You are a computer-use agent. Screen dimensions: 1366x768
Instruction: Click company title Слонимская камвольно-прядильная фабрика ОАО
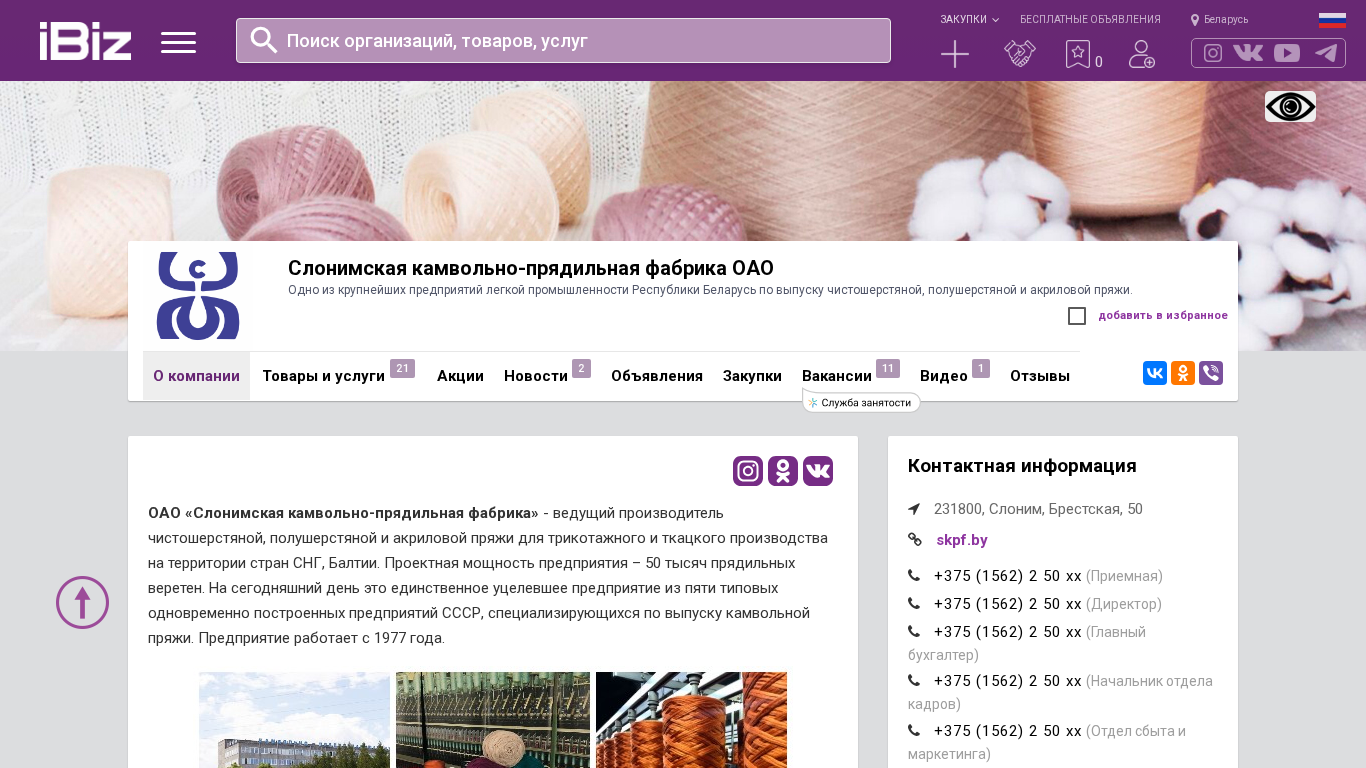pyautogui.click(x=531, y=268)
